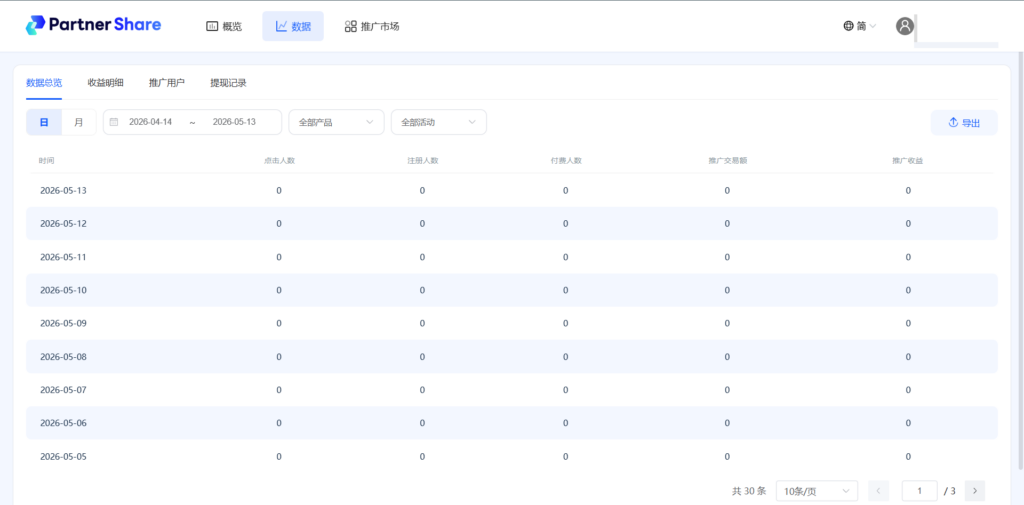Open the 提现记录 tab
The image size is (1024, 505).
click(x=228, y=83)
